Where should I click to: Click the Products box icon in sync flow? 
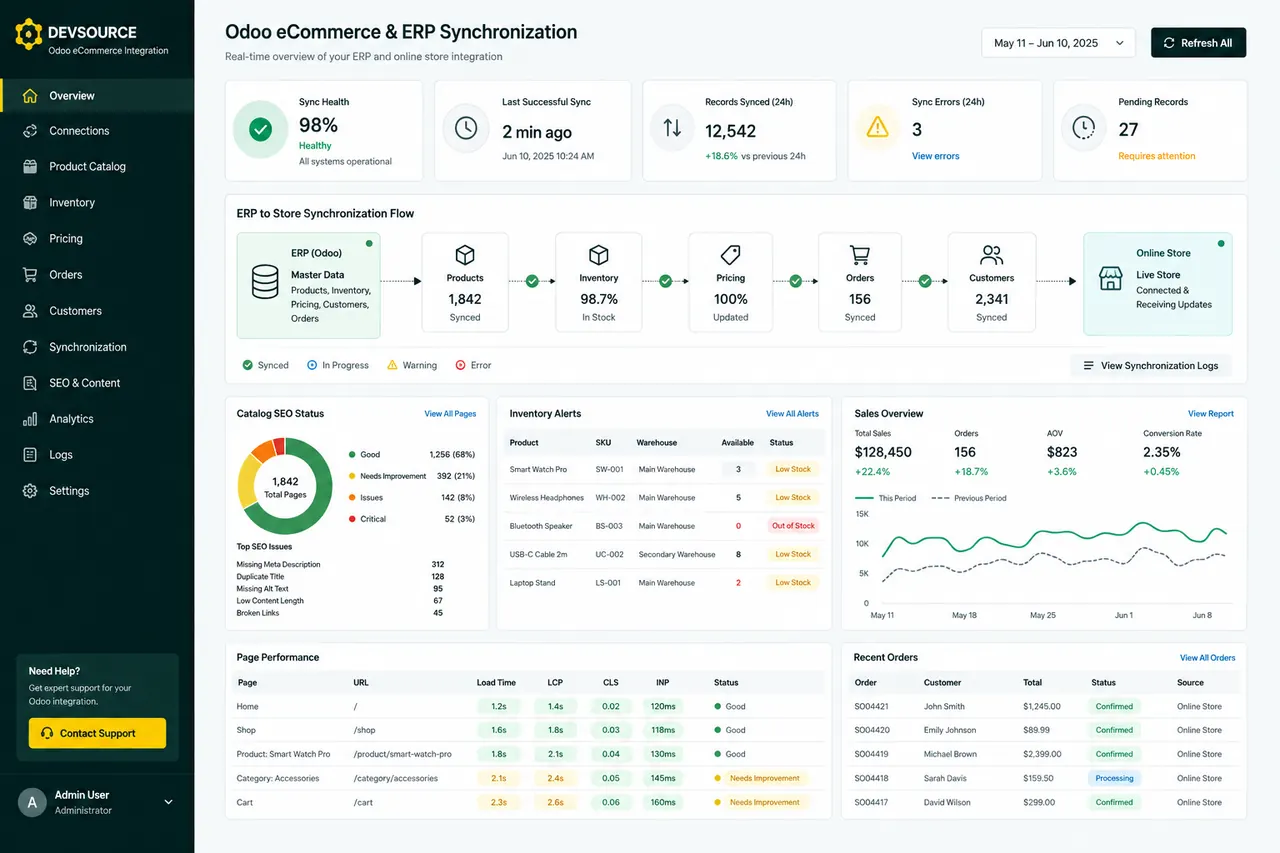(465, 255)
